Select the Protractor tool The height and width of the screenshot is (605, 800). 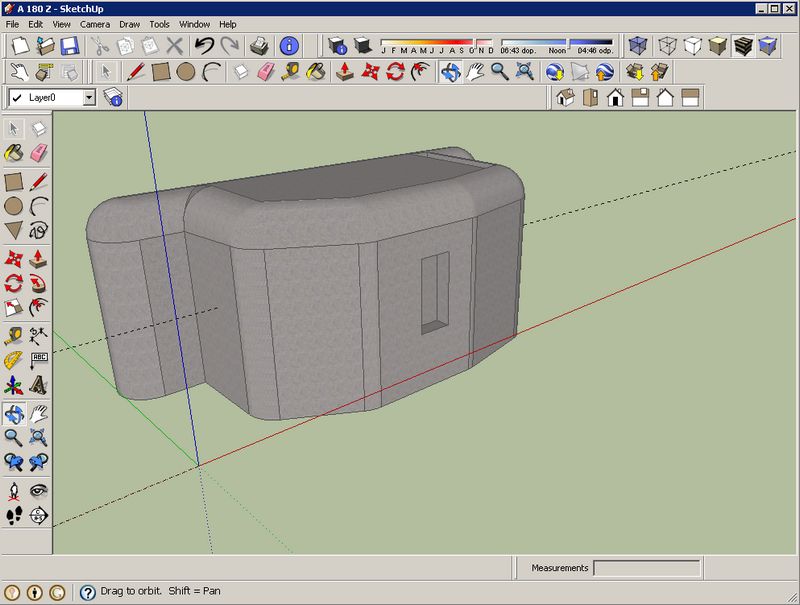(14, 360)
